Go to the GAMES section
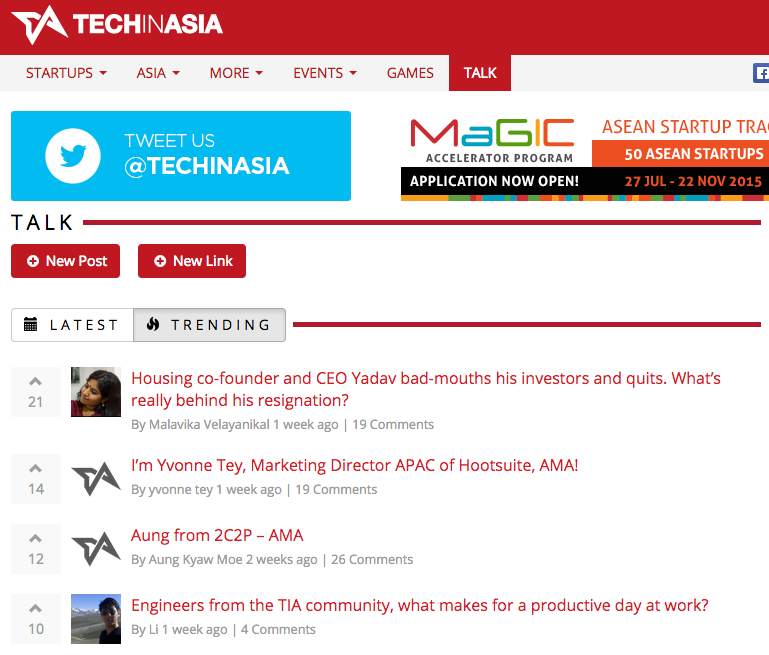Viewport: 769px width, 655px height. point(410,73)
